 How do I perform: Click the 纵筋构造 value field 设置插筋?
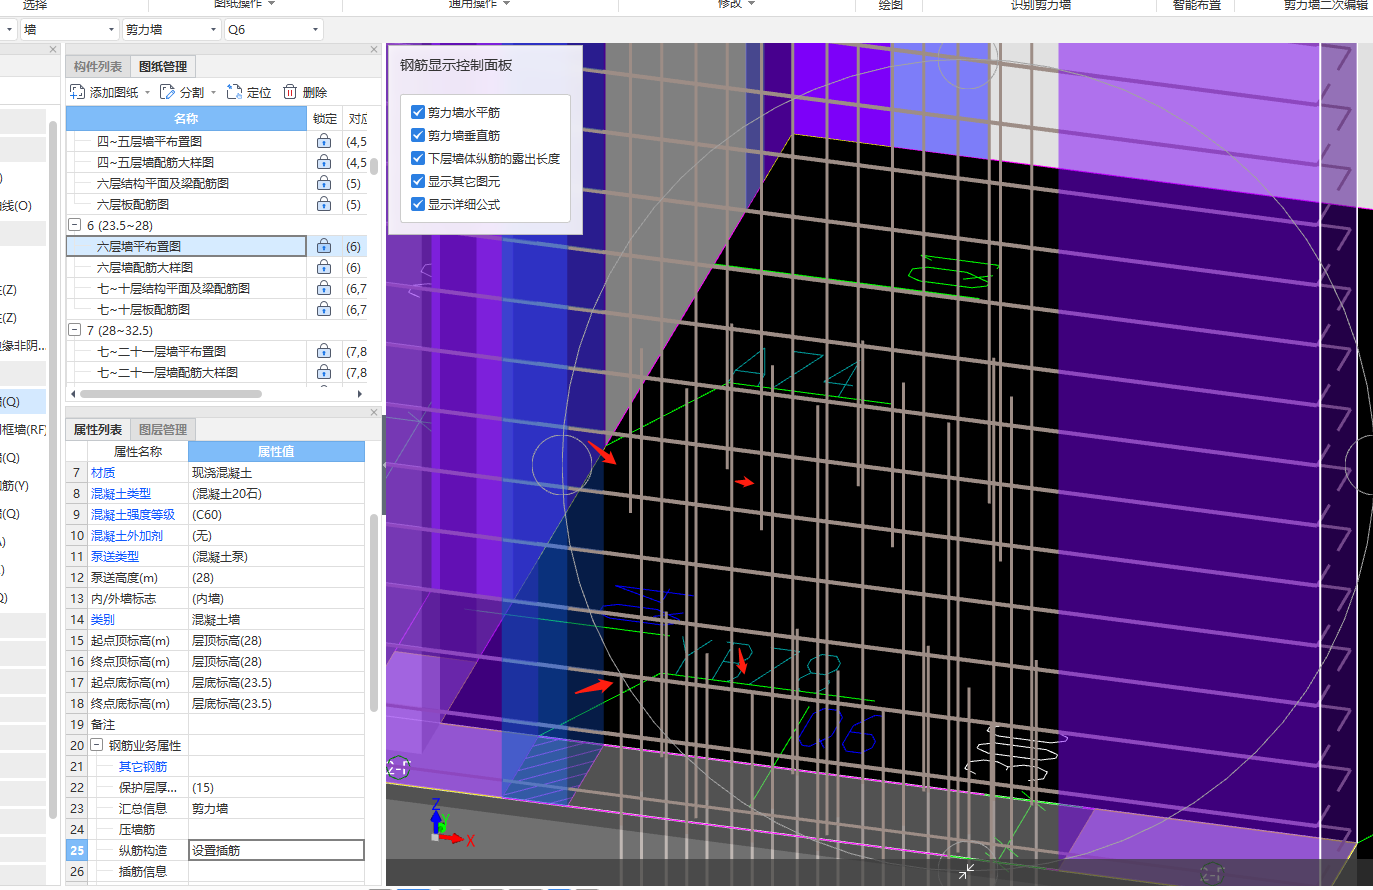tap(276, 850)
